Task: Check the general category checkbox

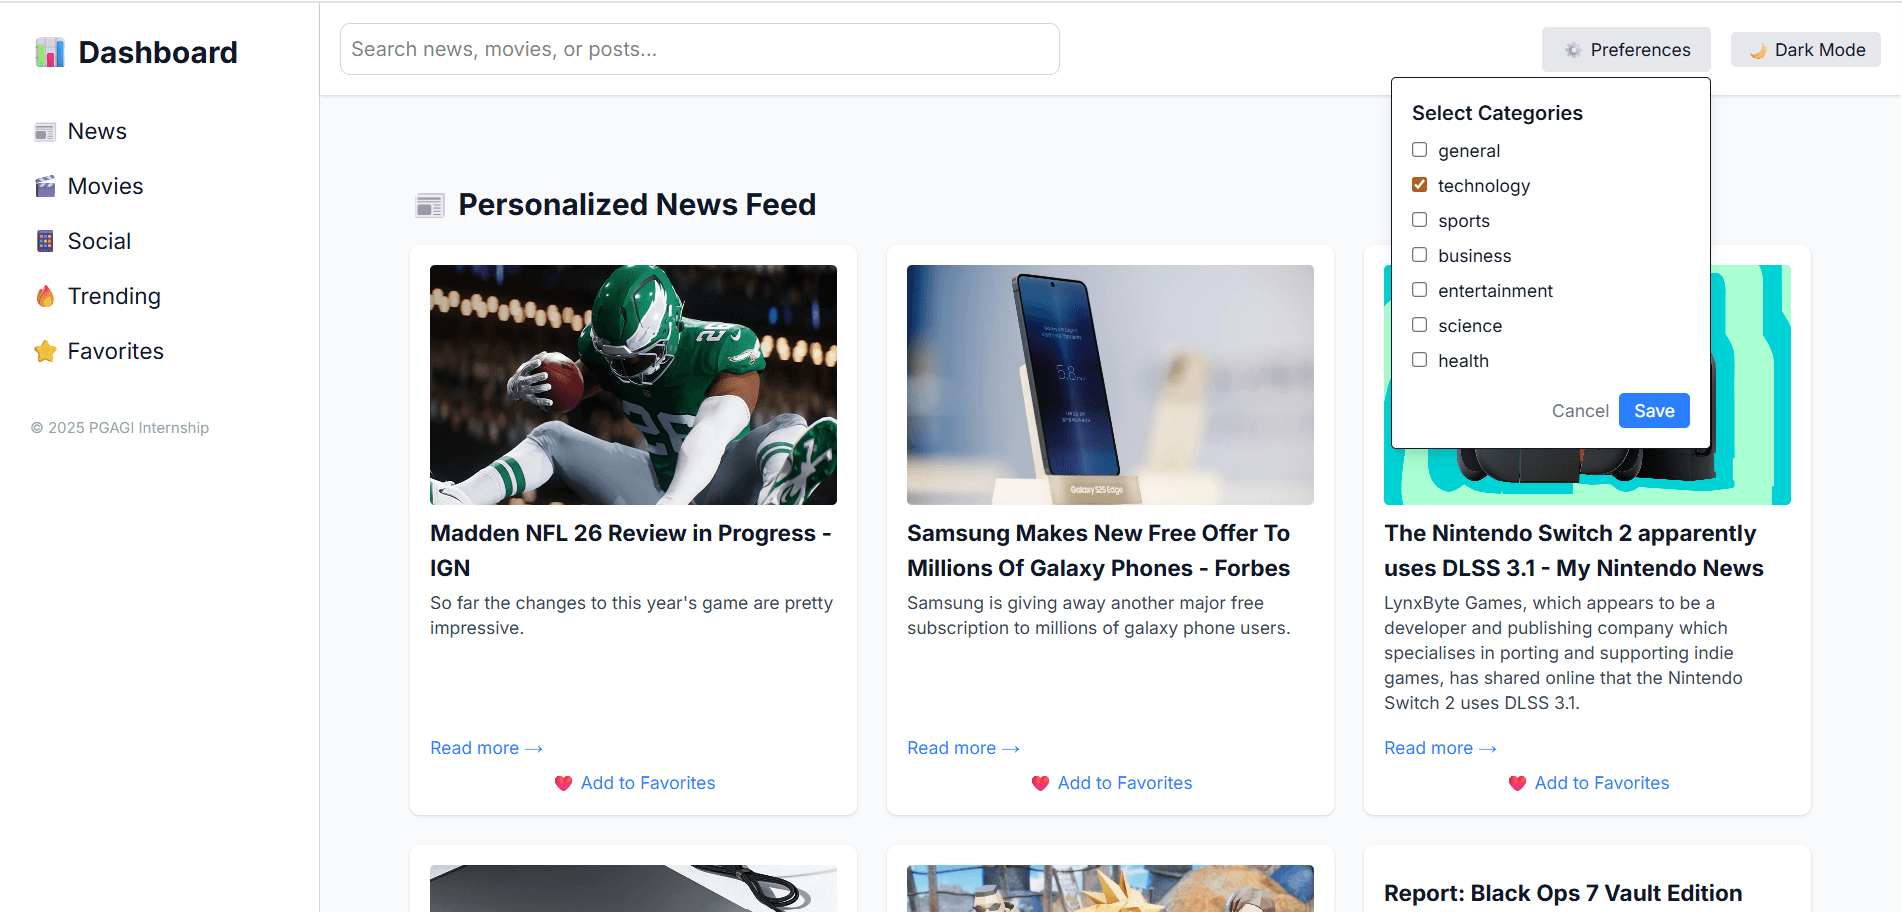Action: pos(1419,150)
